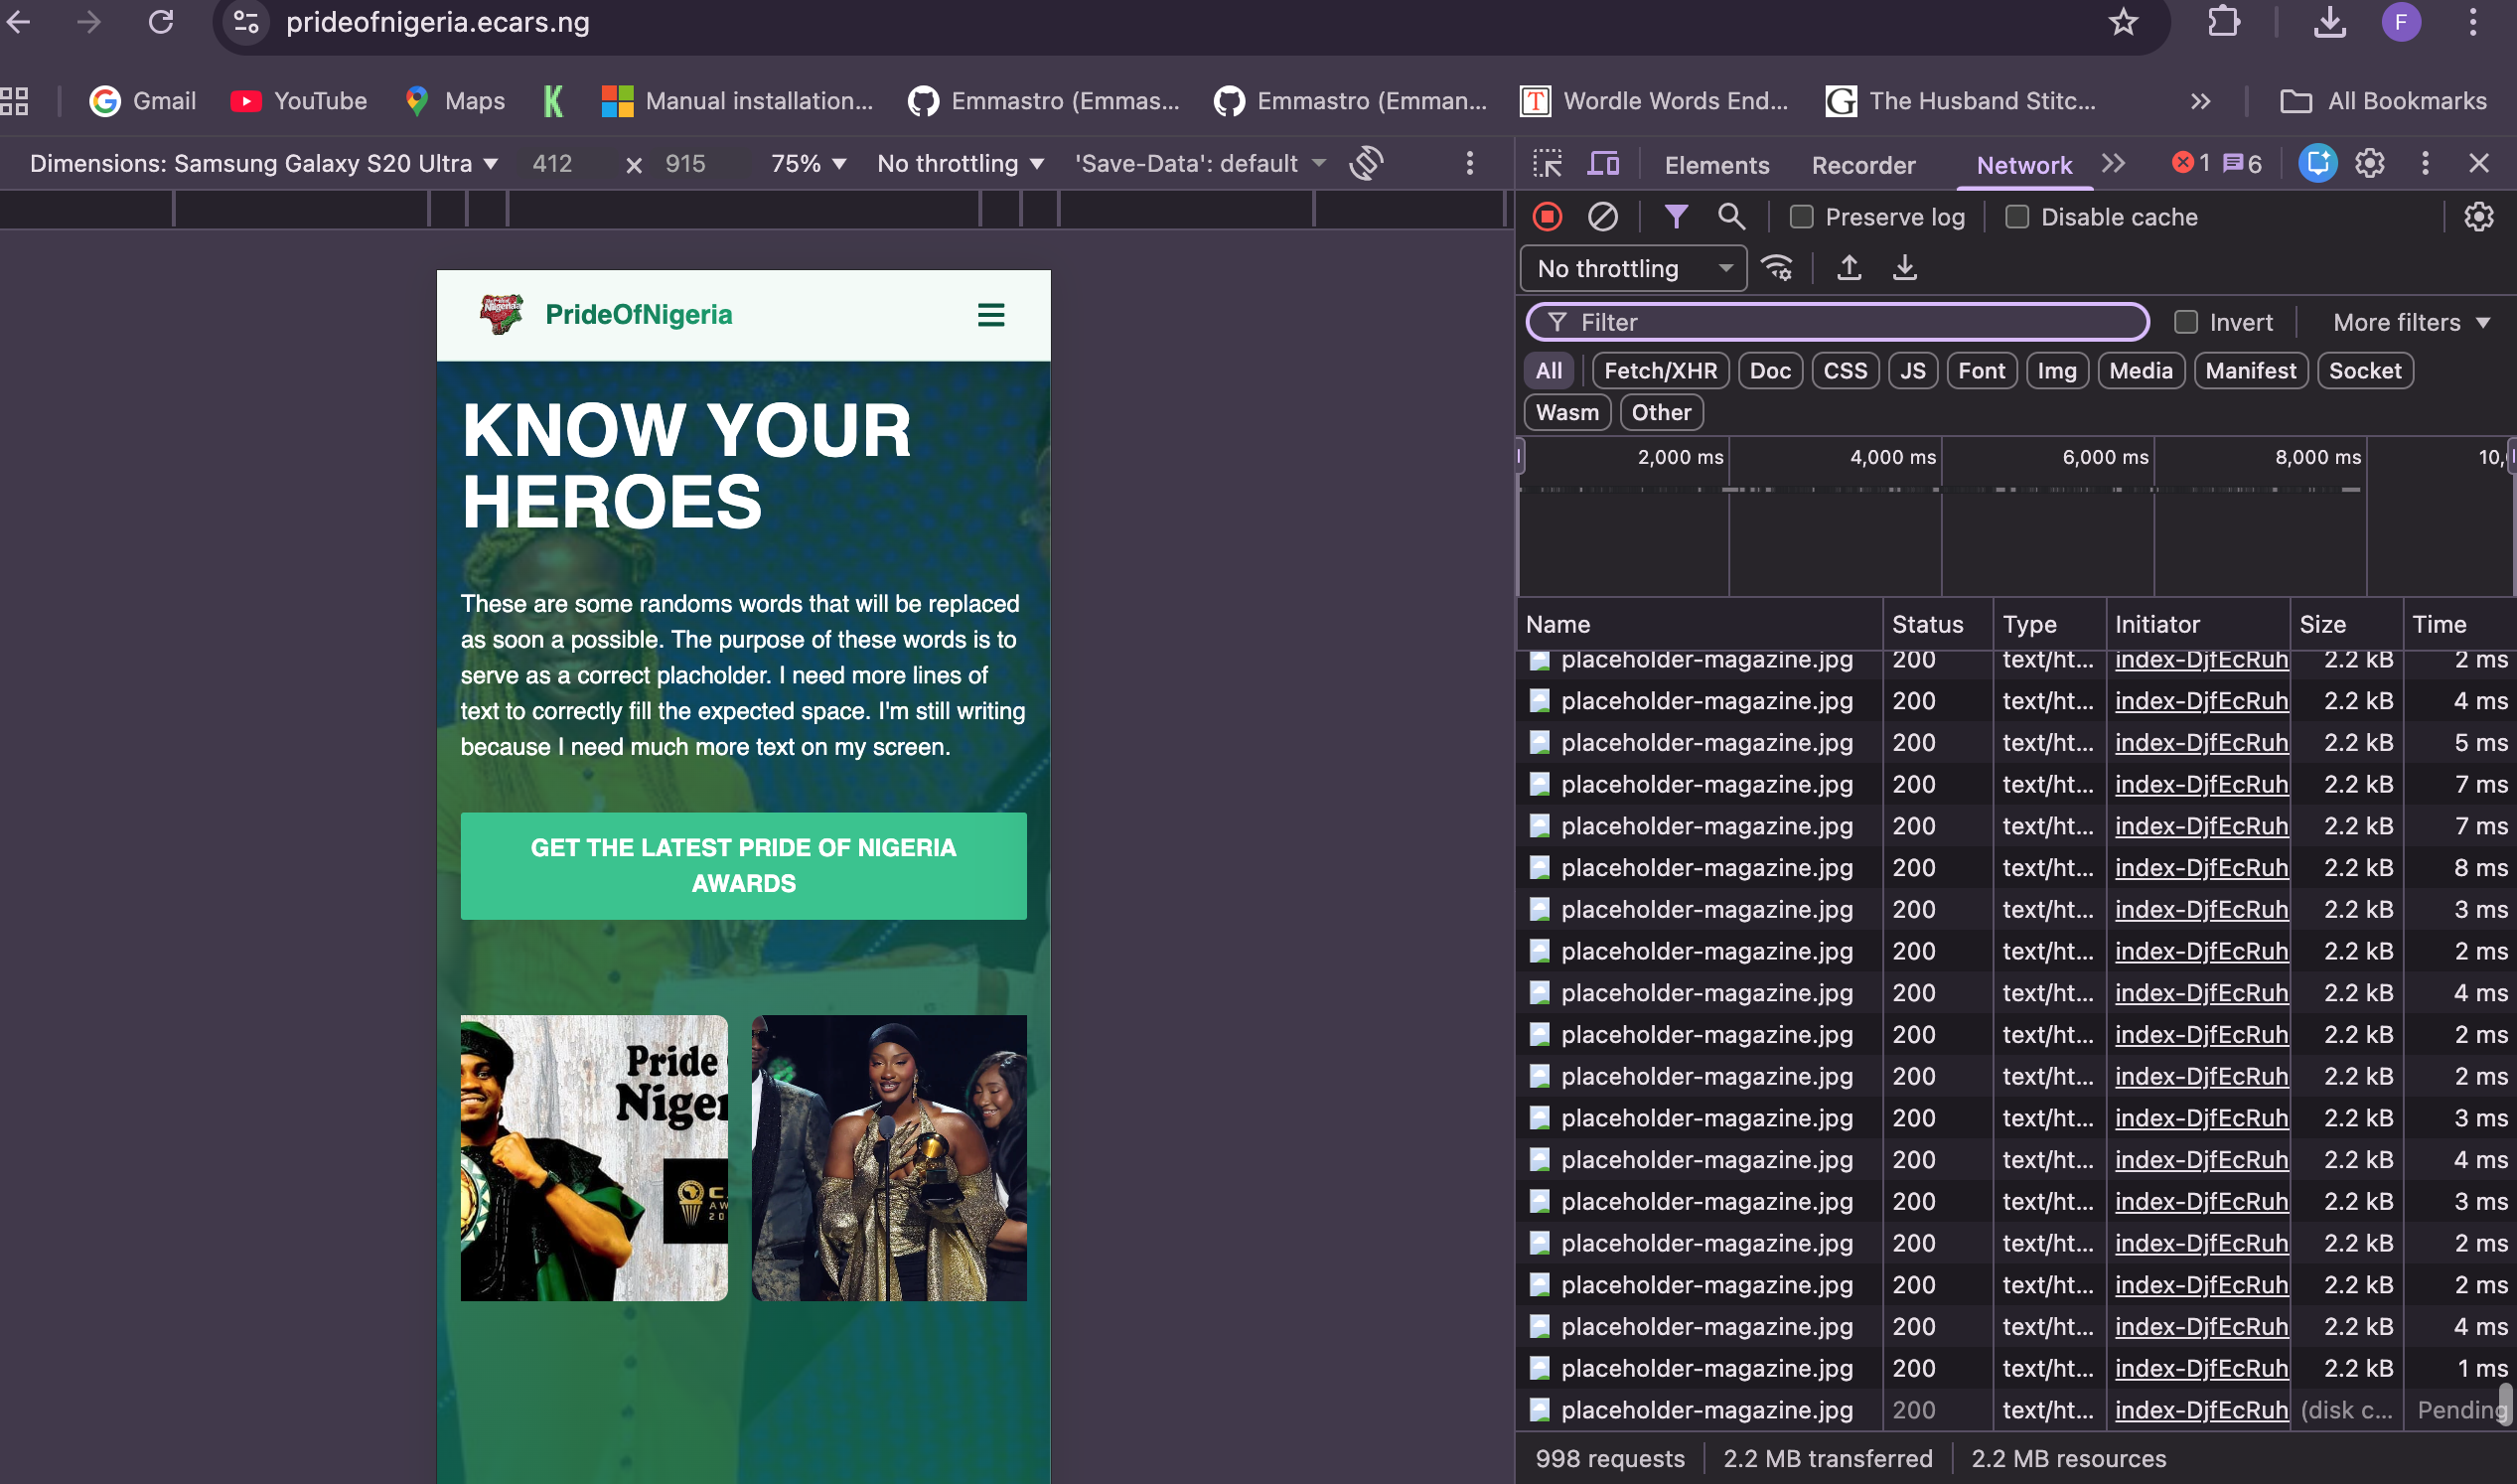This screenshot has width=2517, height=1484.
Task: Open the Samsung Galaxy S20 Ultra dimensions dropdown
Action: point(264,163)
